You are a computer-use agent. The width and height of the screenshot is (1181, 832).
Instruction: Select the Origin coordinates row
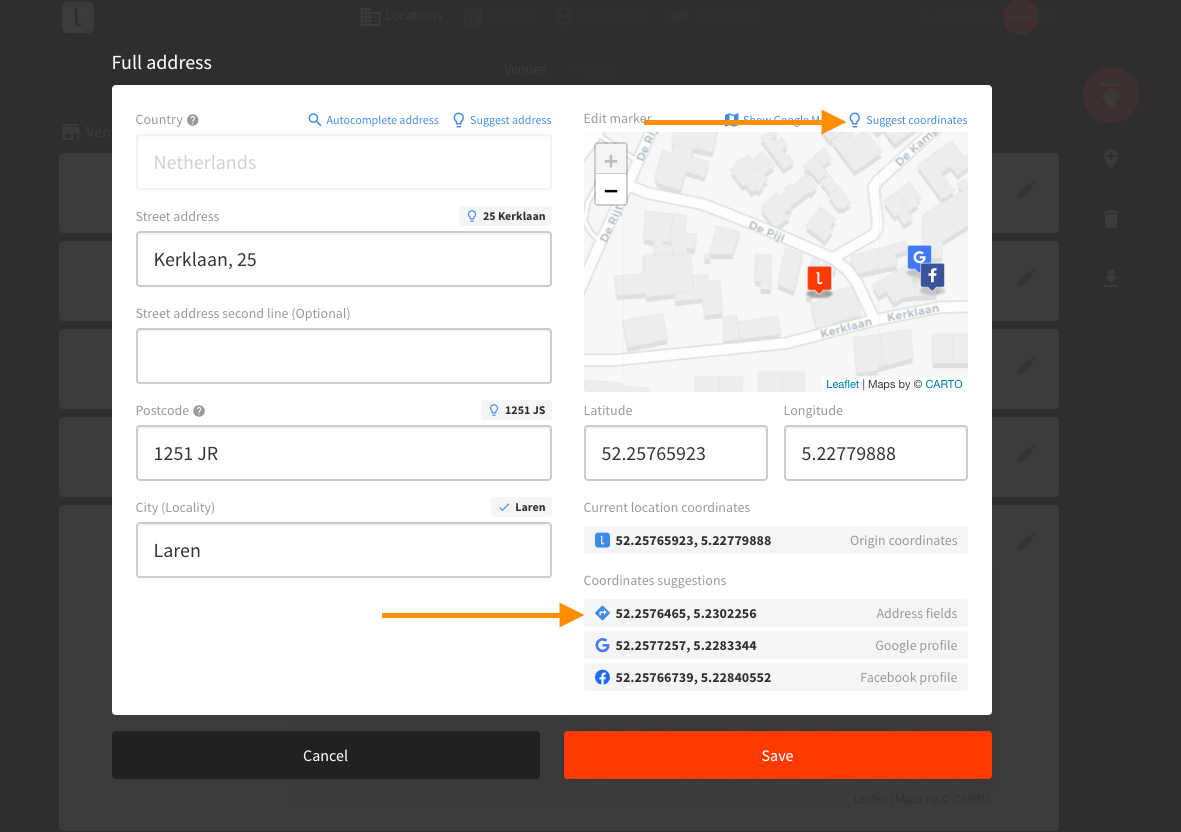tap(776, 541)
